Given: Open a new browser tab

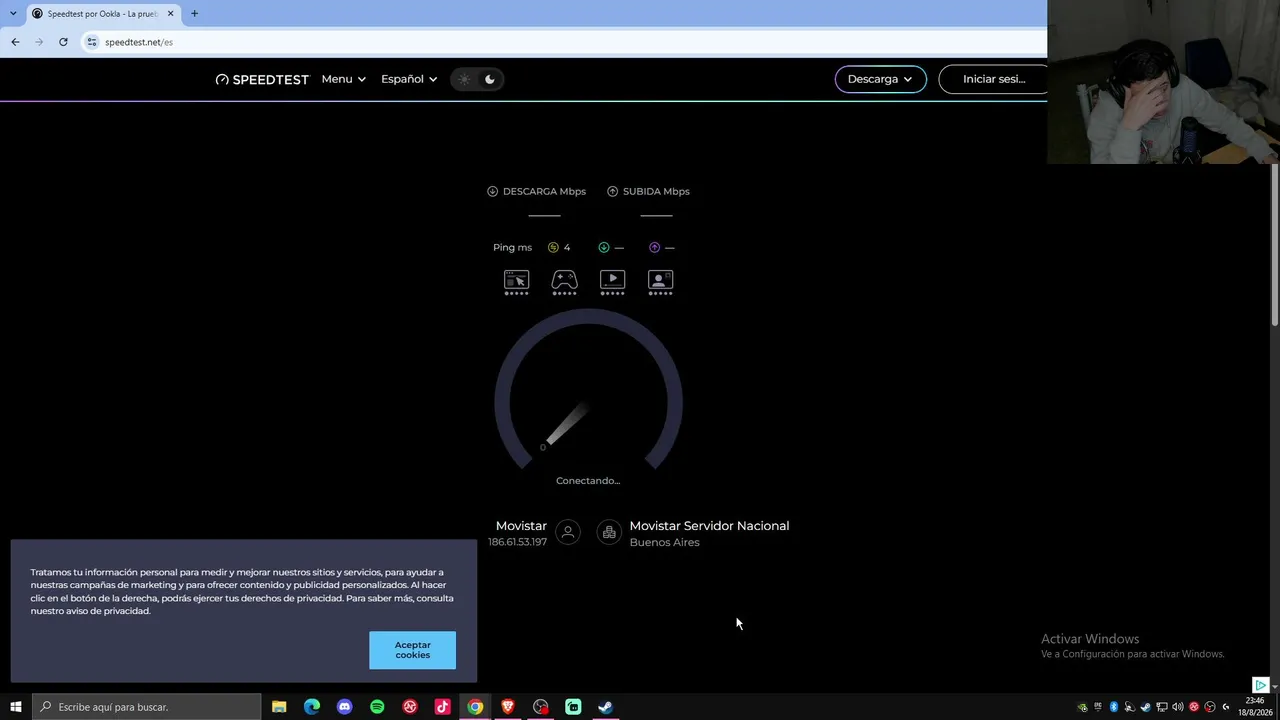Looking at the screenshot, I should [194, 13].
